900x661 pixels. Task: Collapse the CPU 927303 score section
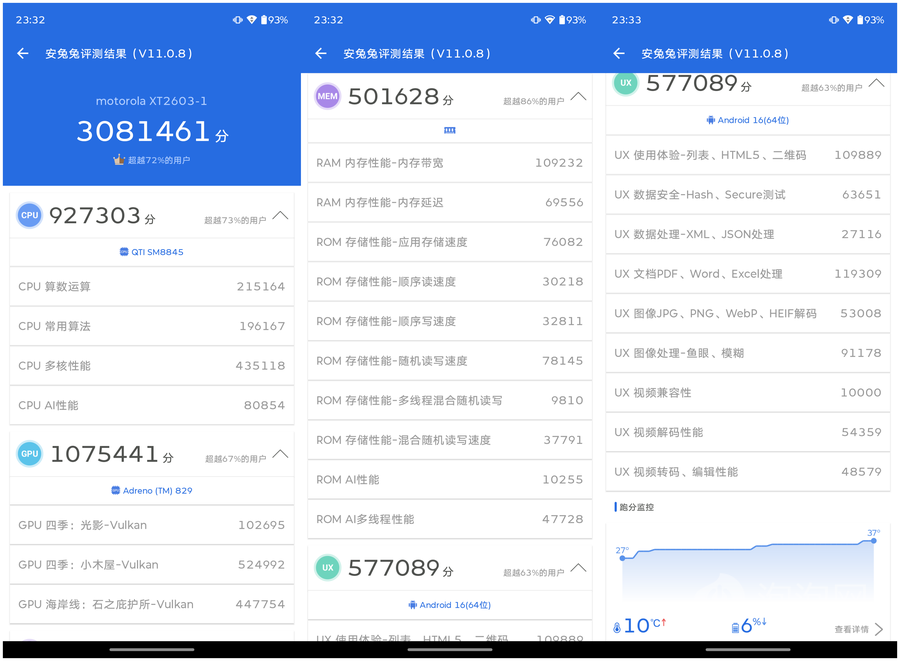coord(280,215)
